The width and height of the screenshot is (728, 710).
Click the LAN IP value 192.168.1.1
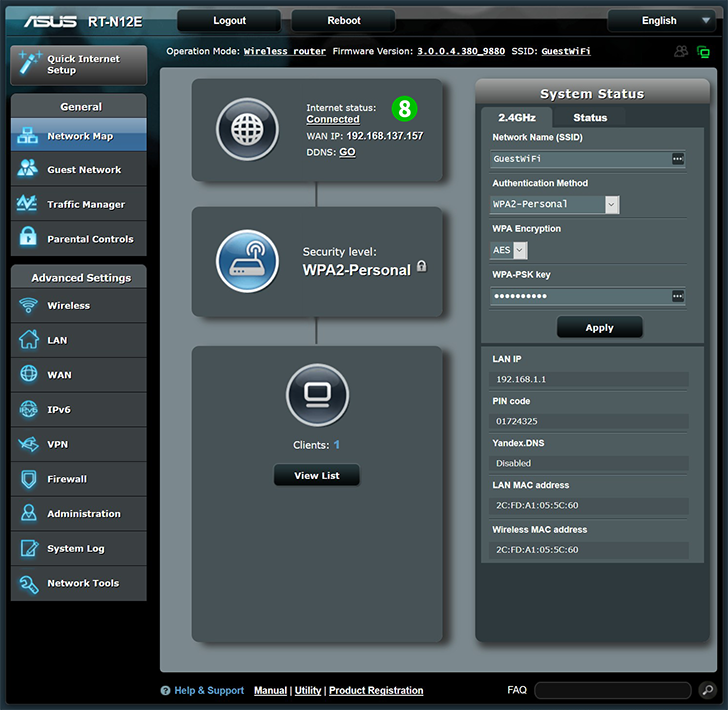coord(521,379)
